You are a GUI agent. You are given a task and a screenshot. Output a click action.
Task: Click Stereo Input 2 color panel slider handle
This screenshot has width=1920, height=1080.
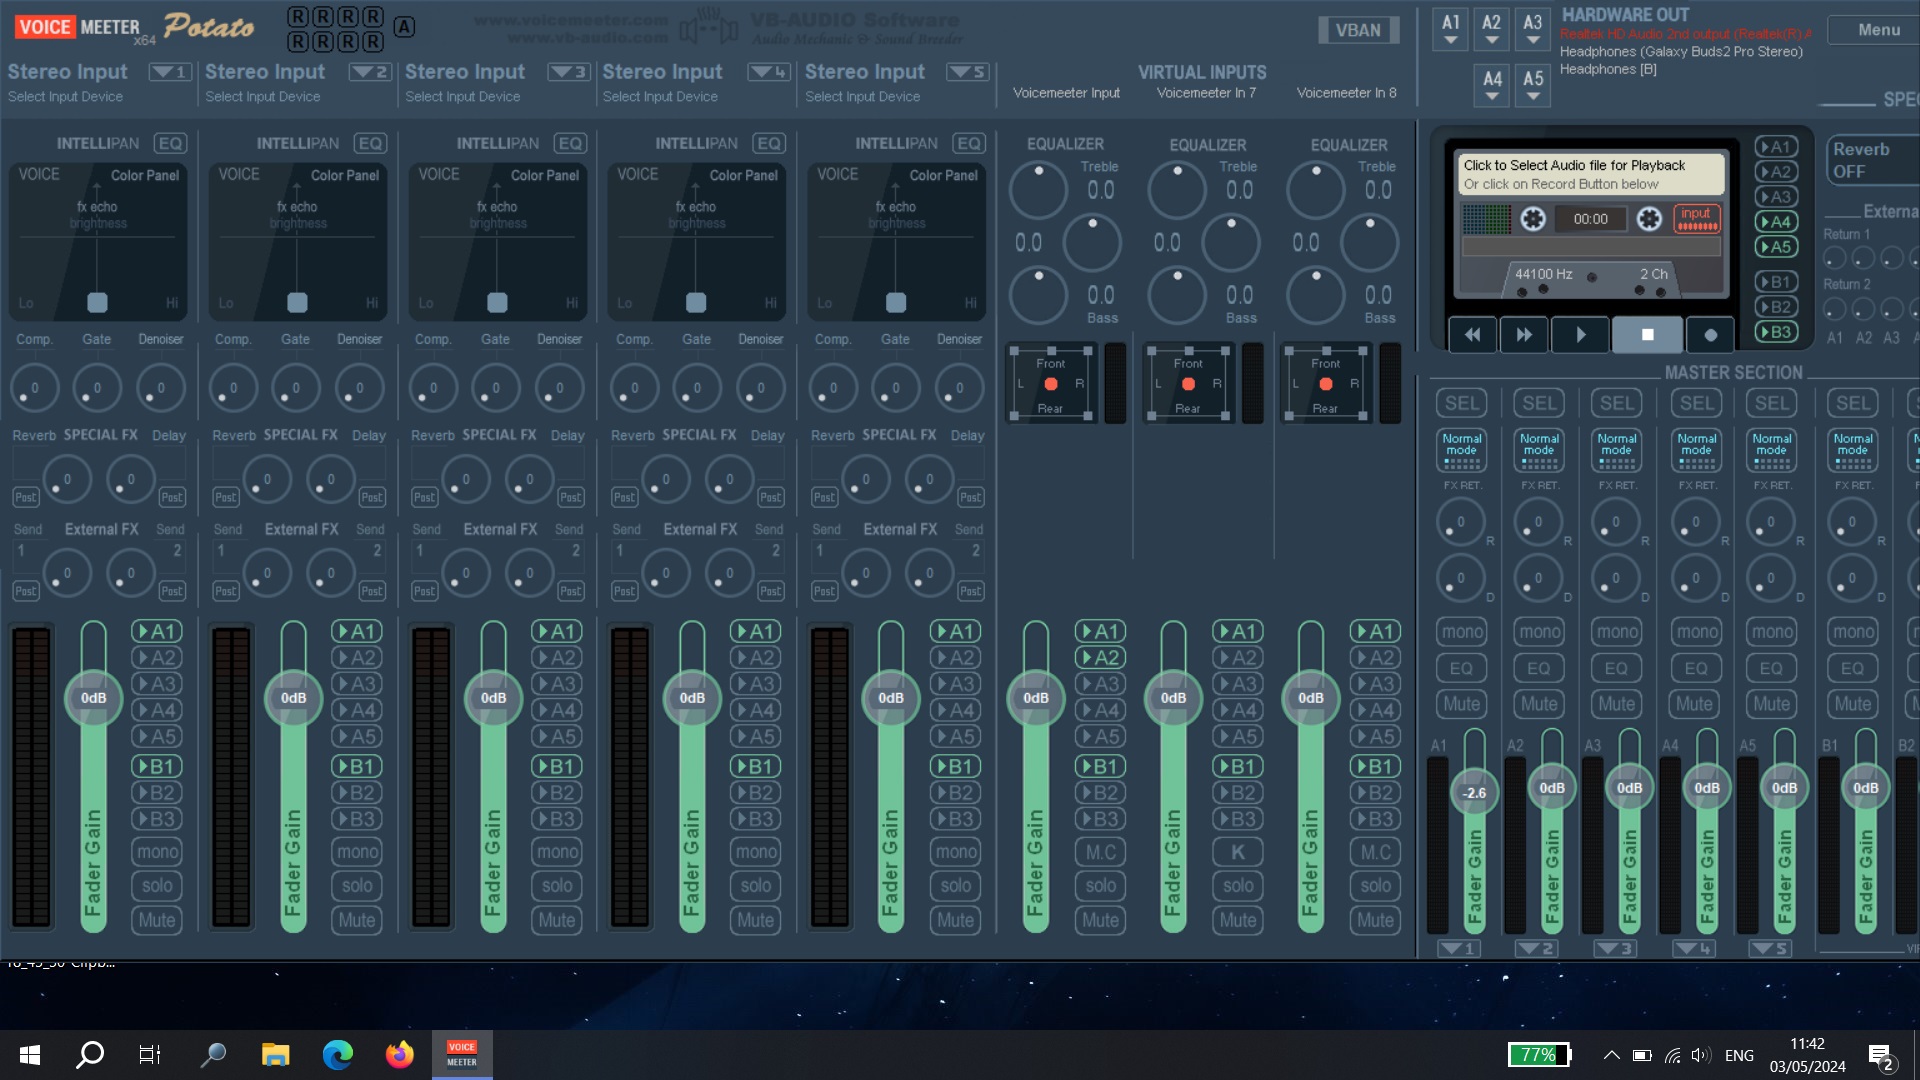[297, 302]
